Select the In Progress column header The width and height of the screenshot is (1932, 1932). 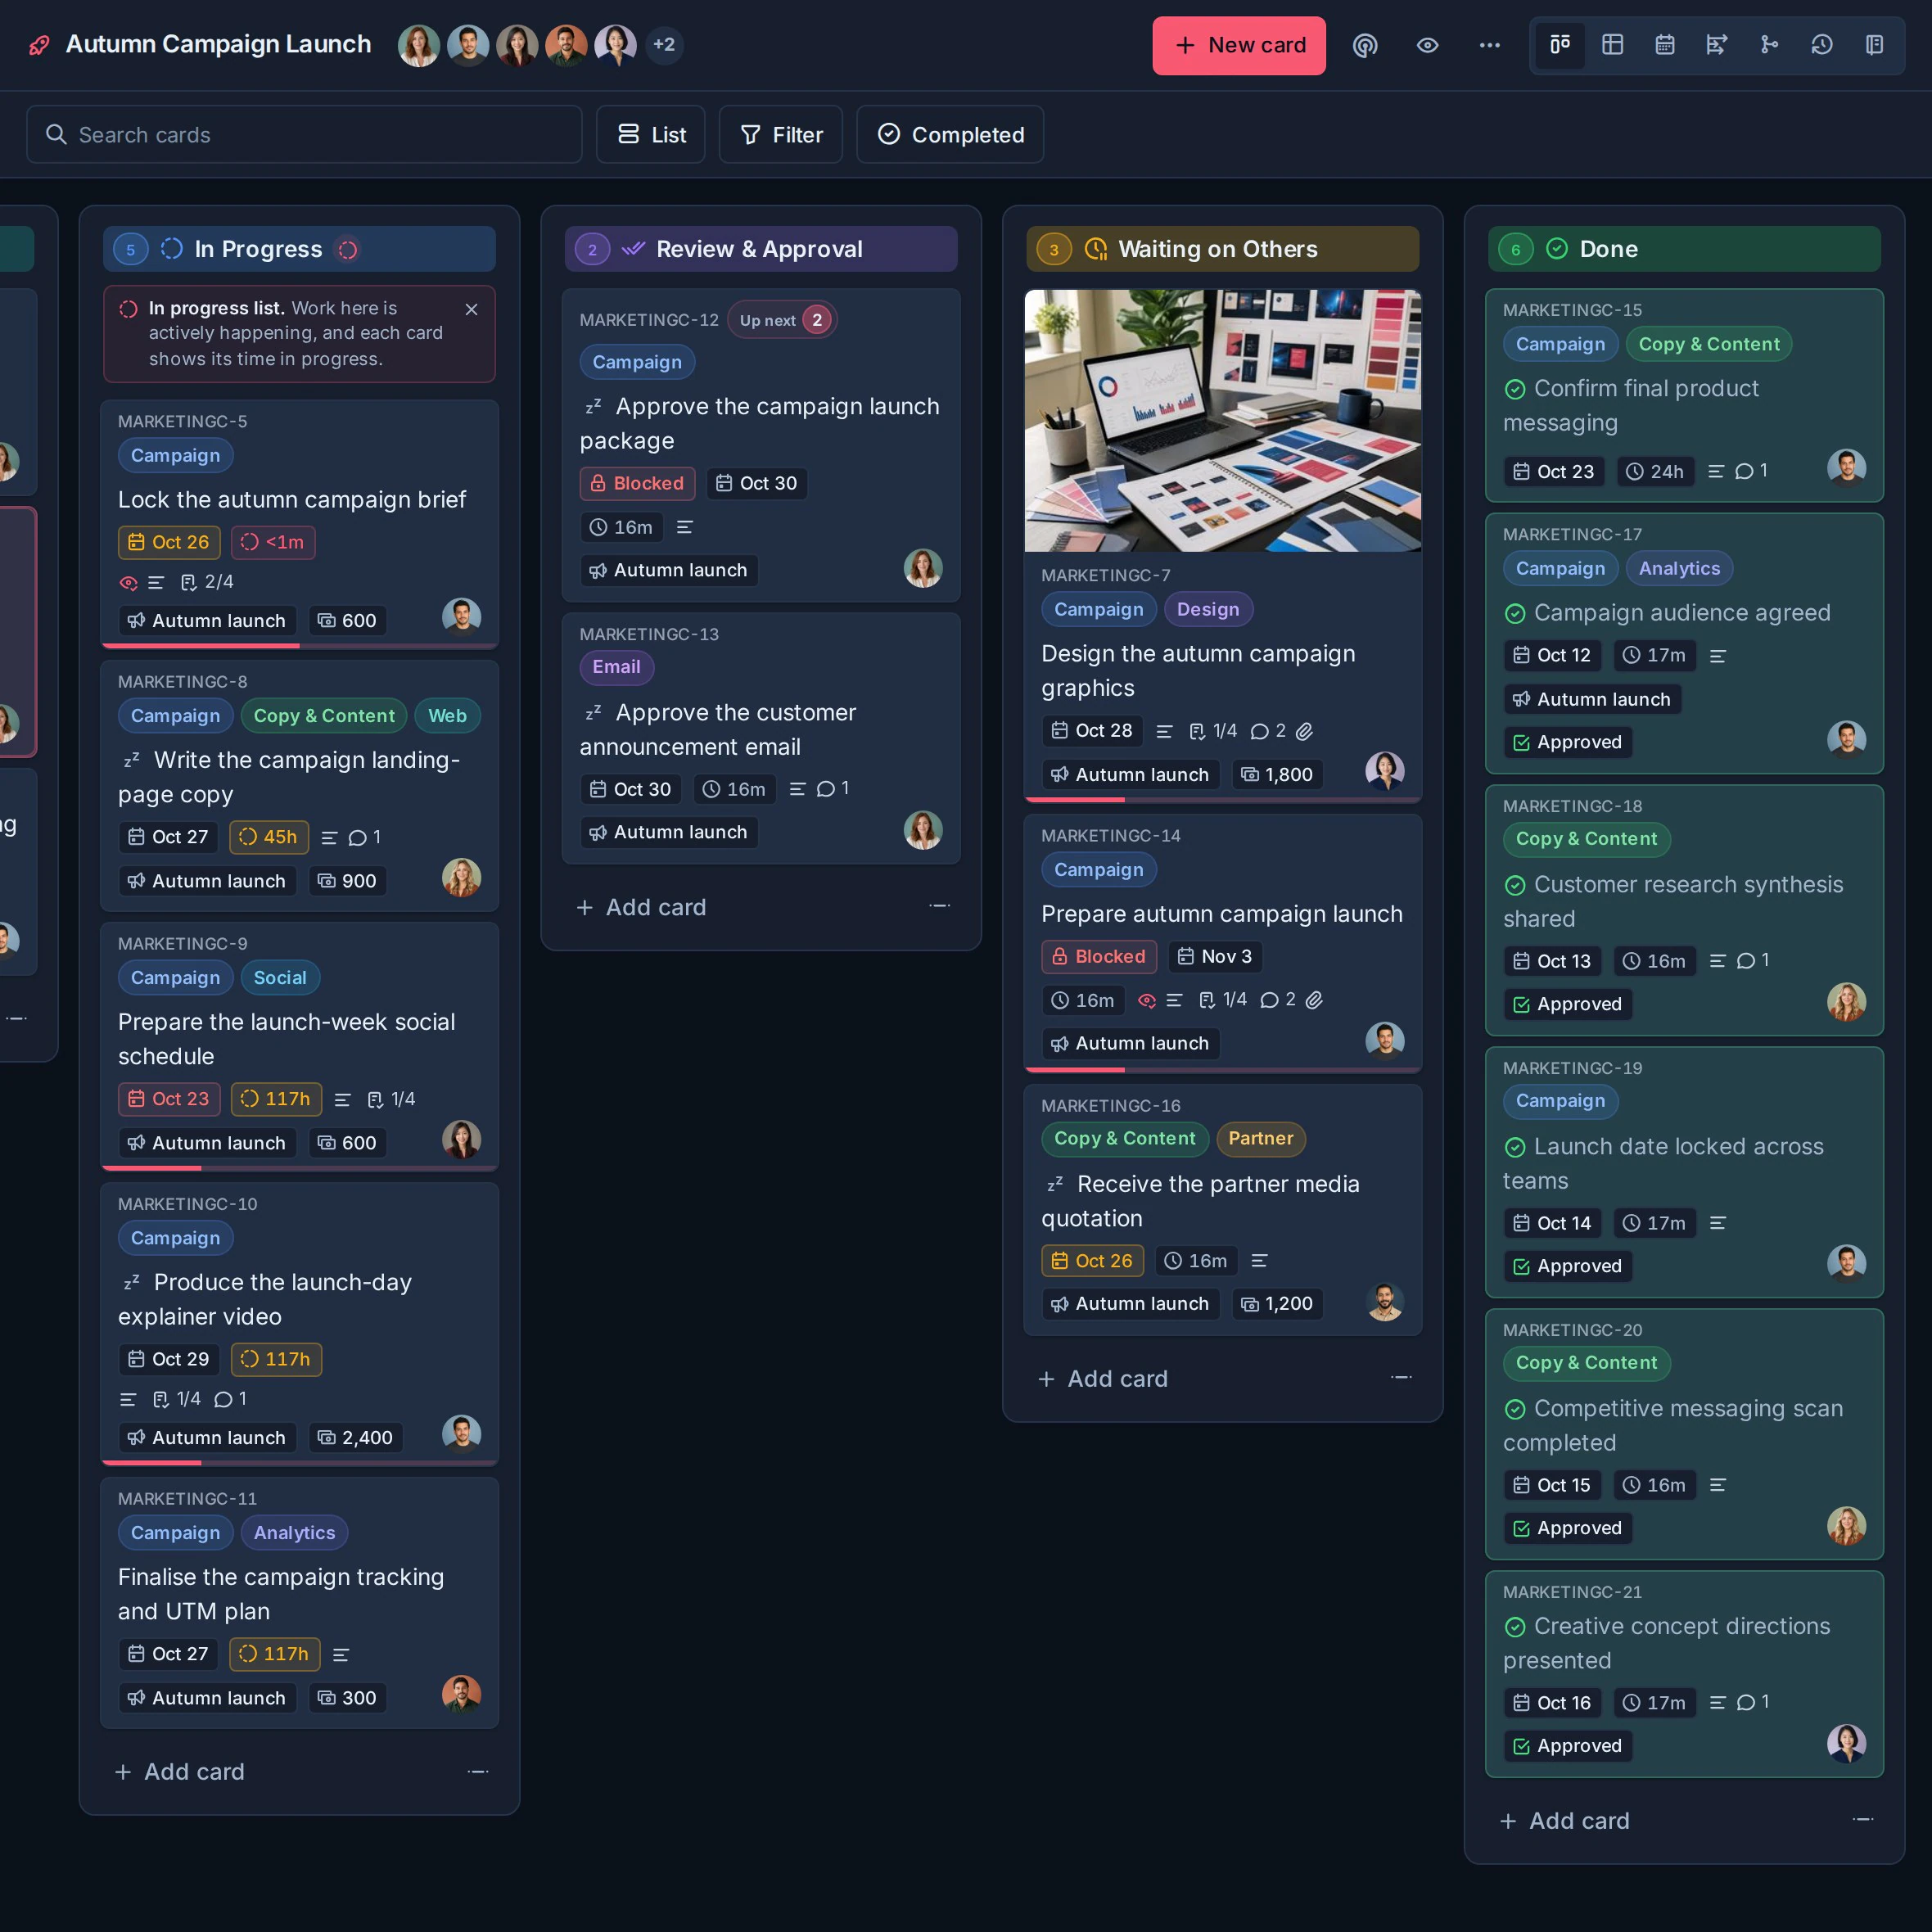(x=299, y=249)
